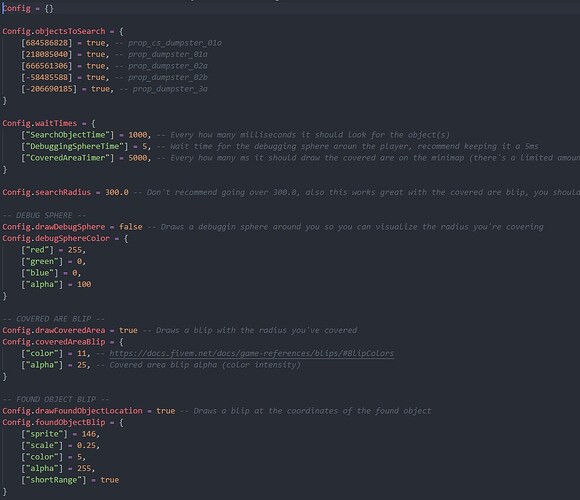Image resolution: width=580 pixels, height=500 pixels.
Task: Click the "green" key
Action: tap(42, 261)
